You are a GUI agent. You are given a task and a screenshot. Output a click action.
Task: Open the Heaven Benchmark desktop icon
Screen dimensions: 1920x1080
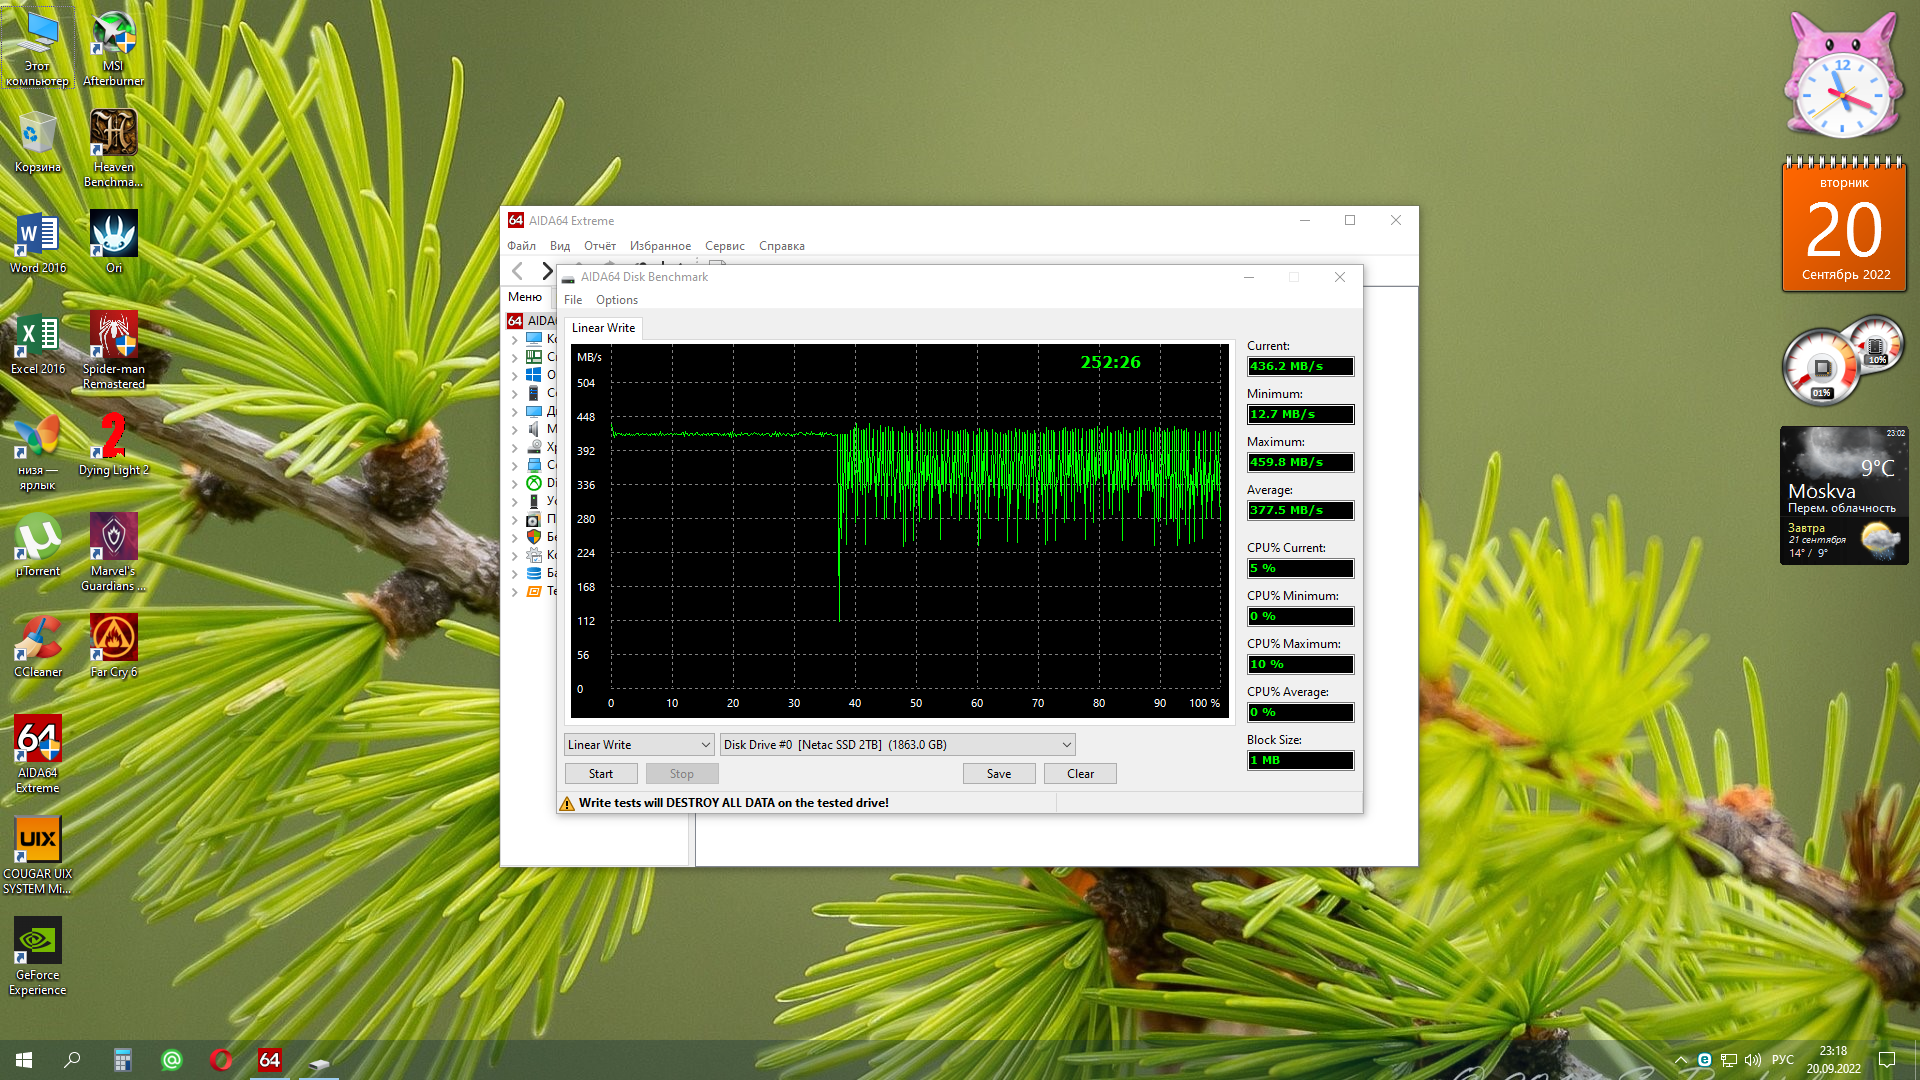coord(113,146)
